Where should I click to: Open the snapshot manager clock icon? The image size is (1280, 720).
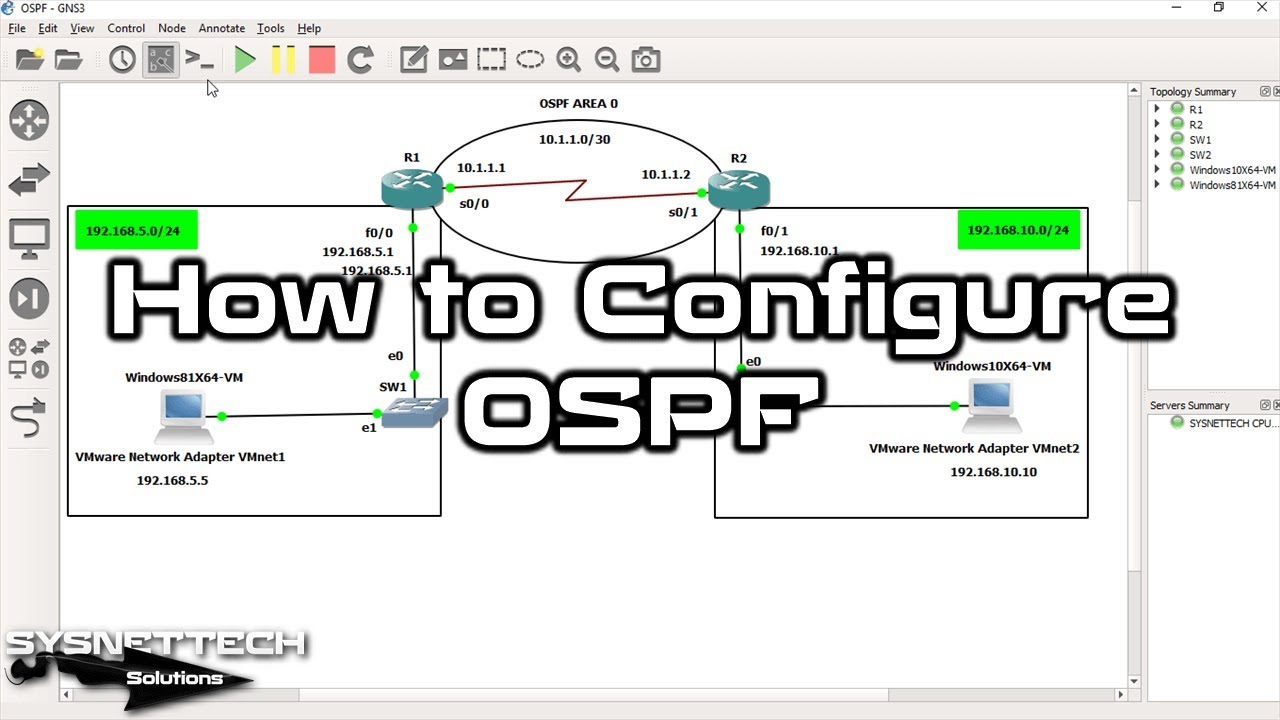tap(122, 60)
